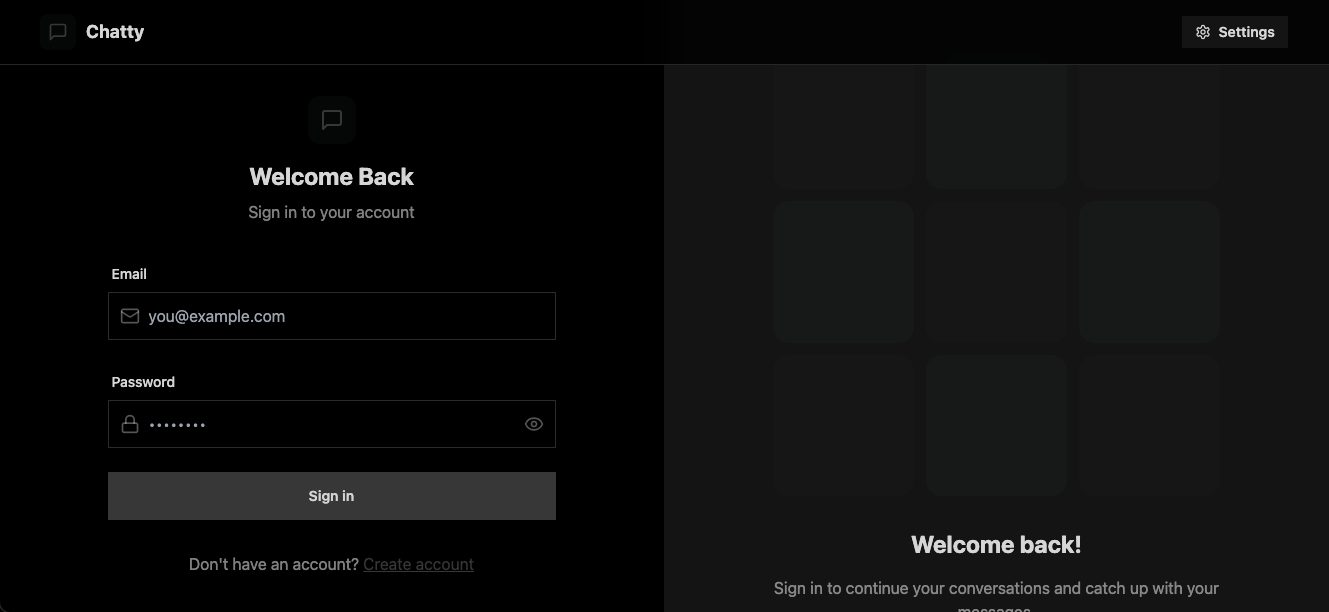
Task: Select the Welcome Back heading
Action: (331, 176)
